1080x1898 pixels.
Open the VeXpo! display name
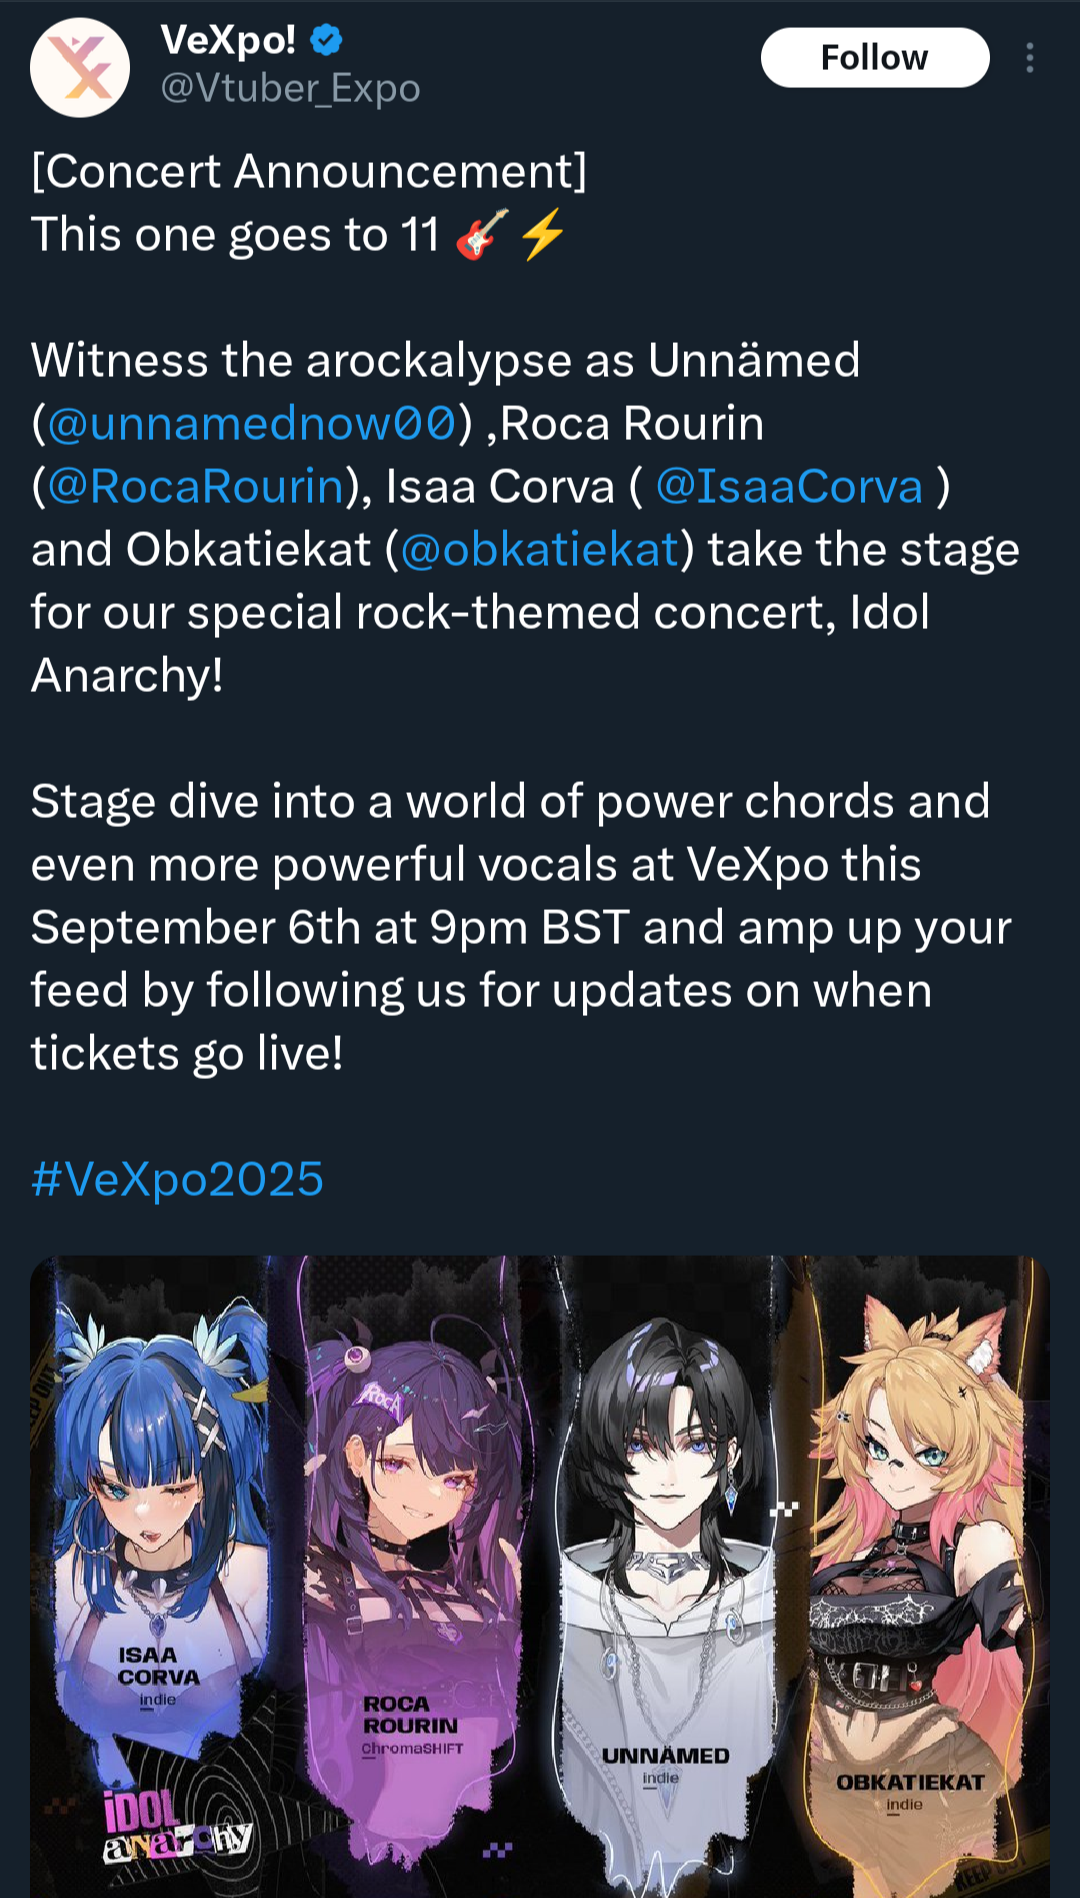228,40
